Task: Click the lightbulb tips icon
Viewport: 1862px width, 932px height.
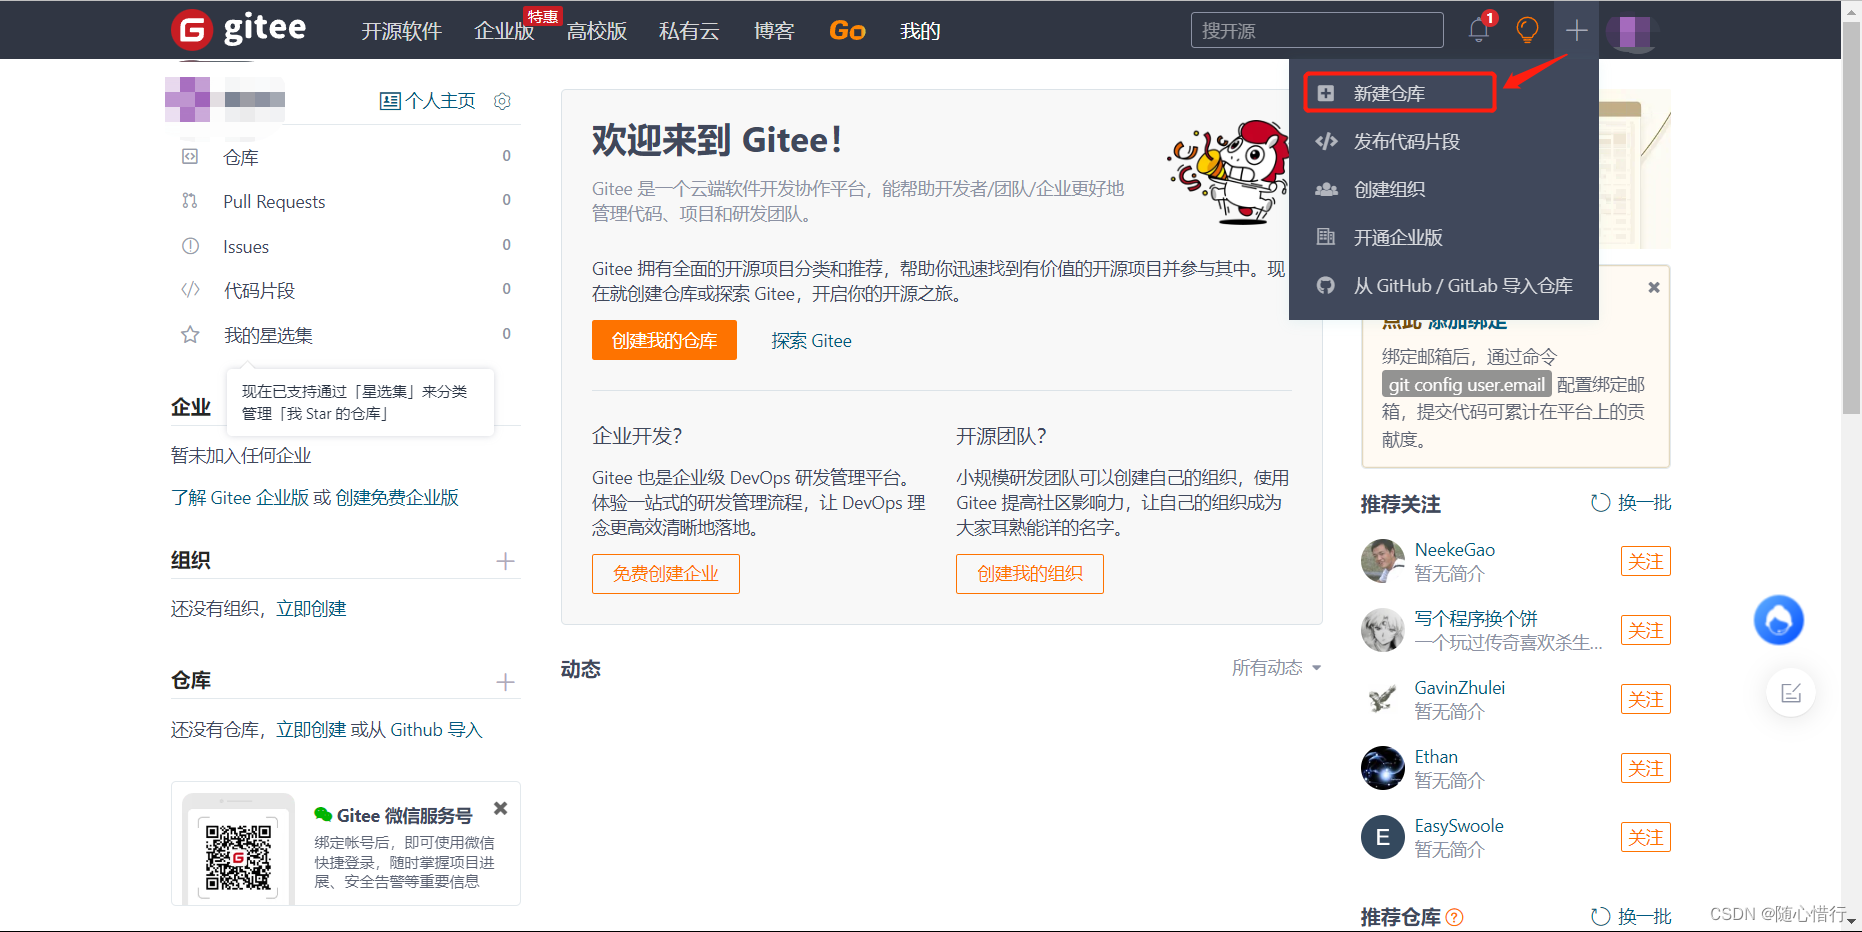Action: pos(1527,30)
